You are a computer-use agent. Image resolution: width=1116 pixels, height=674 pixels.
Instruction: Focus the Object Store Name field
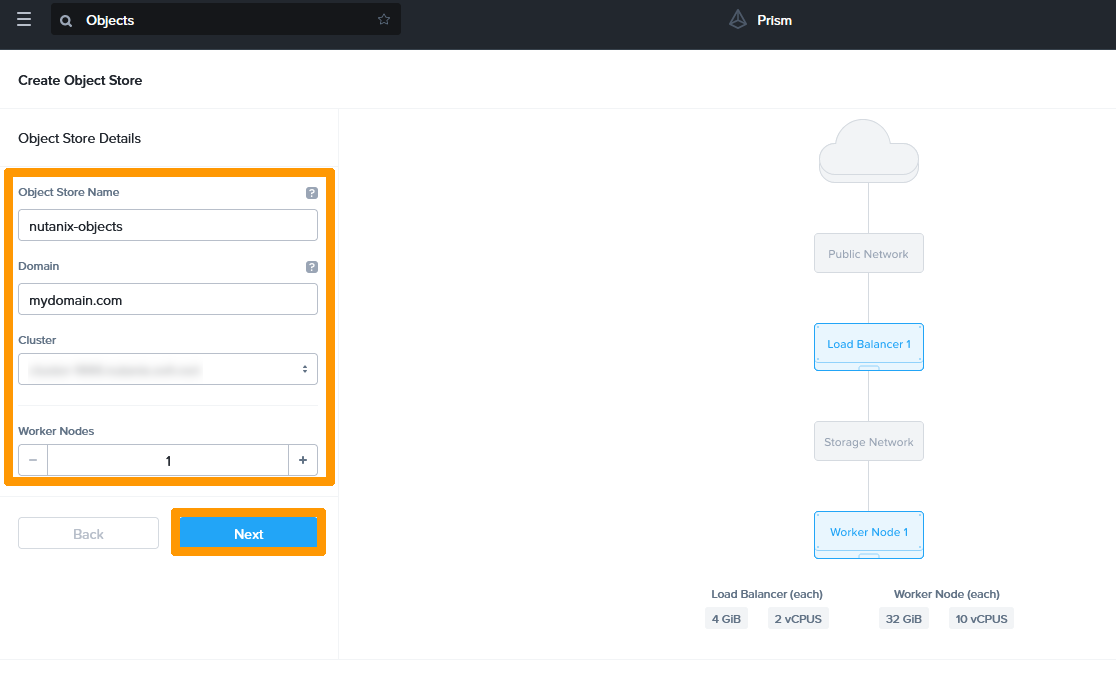pos(168,226)
